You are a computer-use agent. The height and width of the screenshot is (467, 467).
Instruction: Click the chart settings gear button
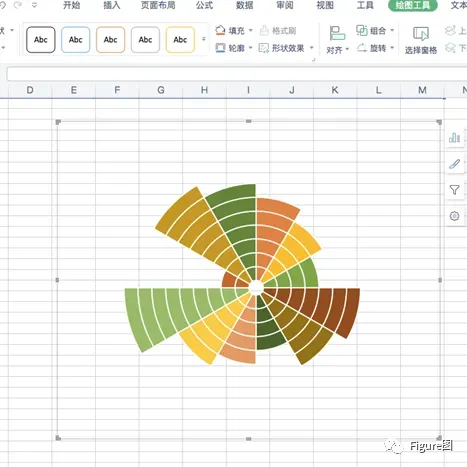coord(455,216)
